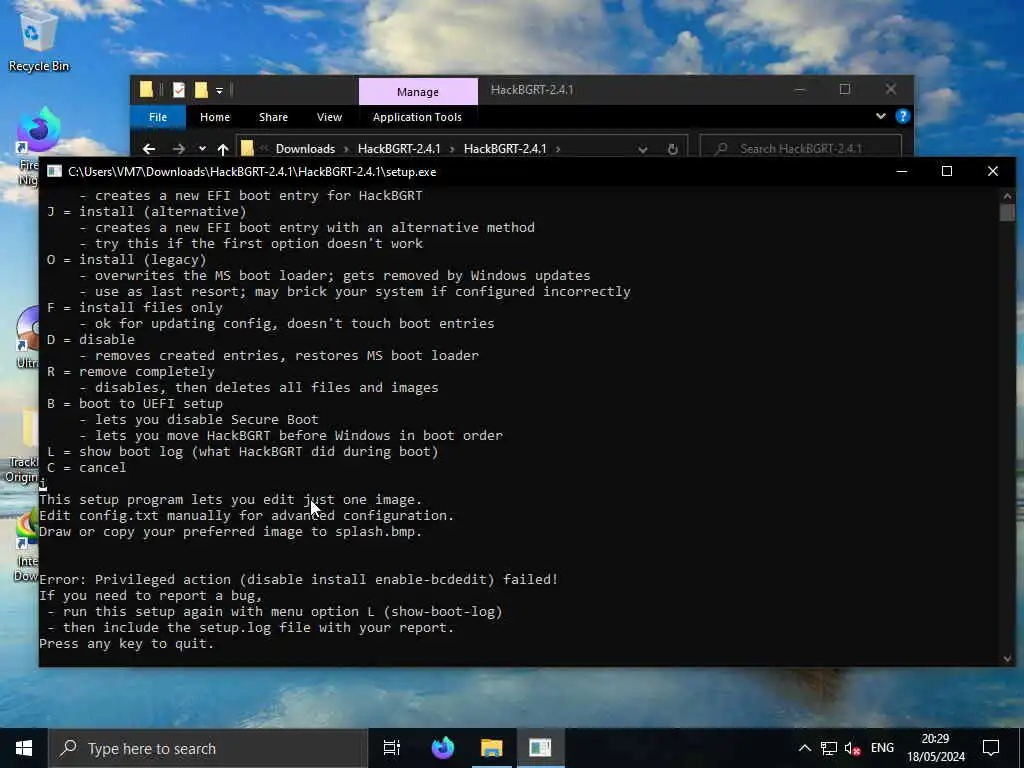Click the console scrollbar down arrow
The height and width of the screenshot is (768, 1024).
point(1008,659)
